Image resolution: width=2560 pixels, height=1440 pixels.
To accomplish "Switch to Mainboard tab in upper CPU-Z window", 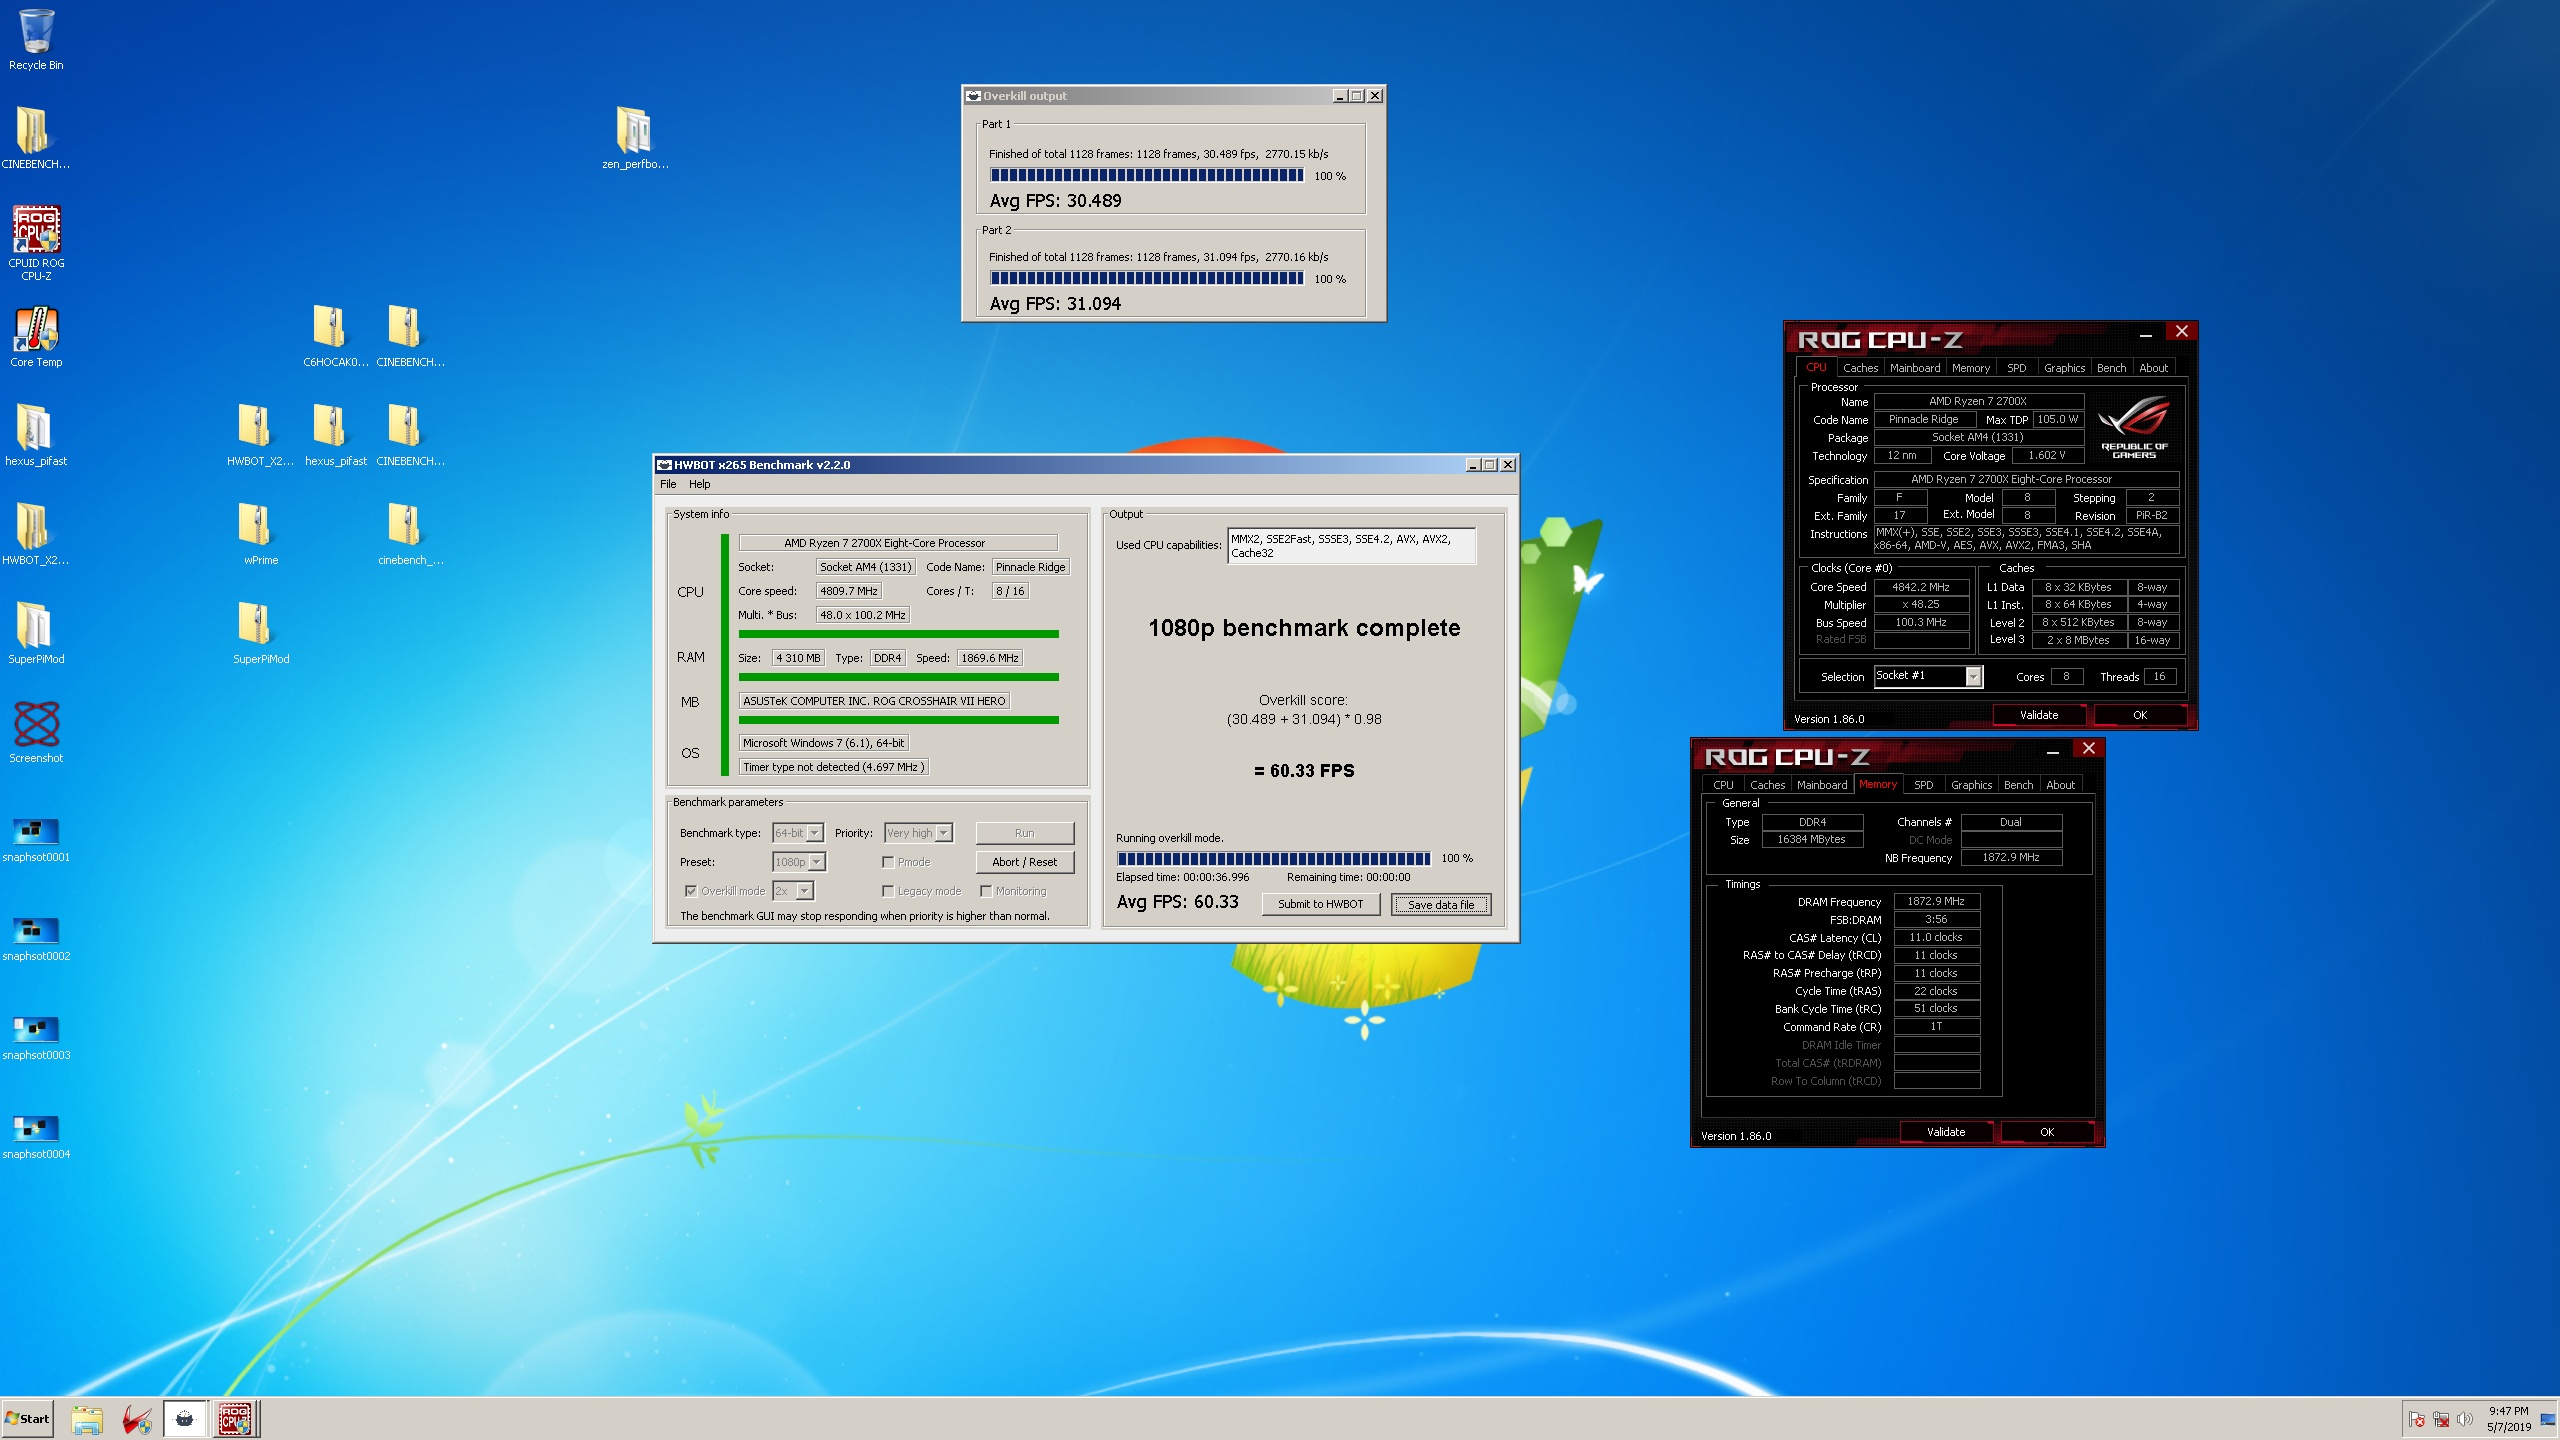I will (x=1914, y=368).
